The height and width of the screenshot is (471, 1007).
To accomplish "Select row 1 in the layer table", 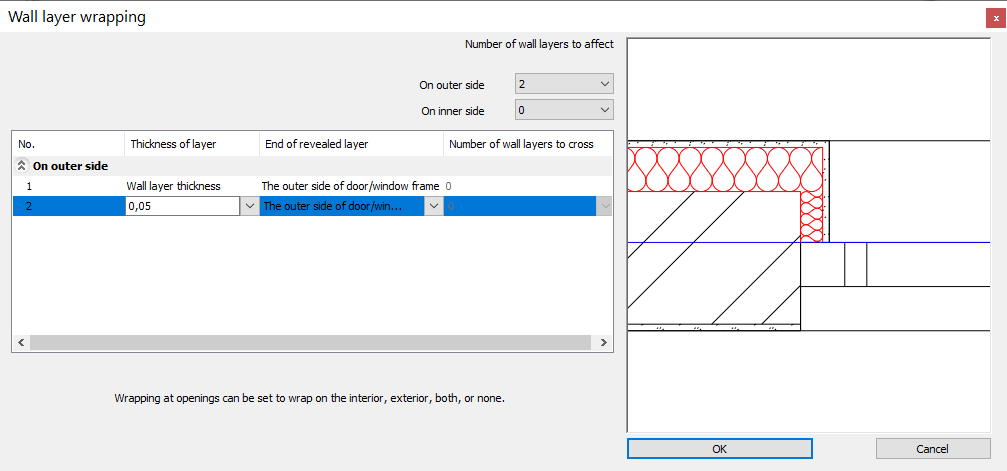I will (312, 186).
